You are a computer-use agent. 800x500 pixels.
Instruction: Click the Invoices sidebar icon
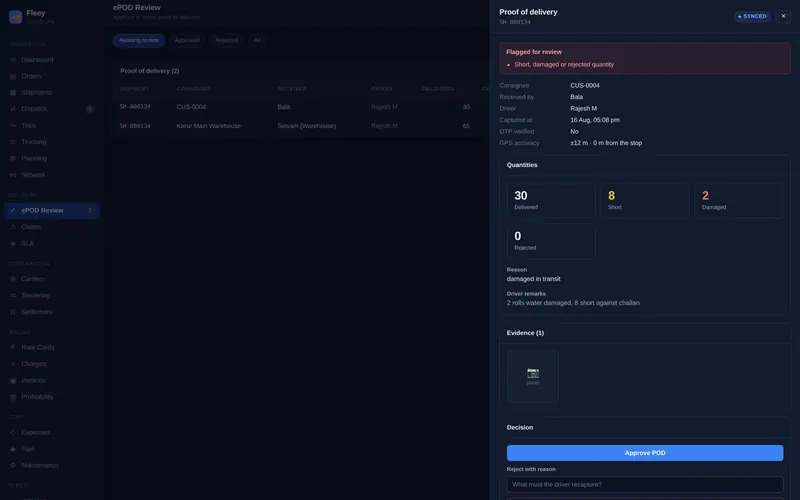pyautogui.click(x=13, y=381)
